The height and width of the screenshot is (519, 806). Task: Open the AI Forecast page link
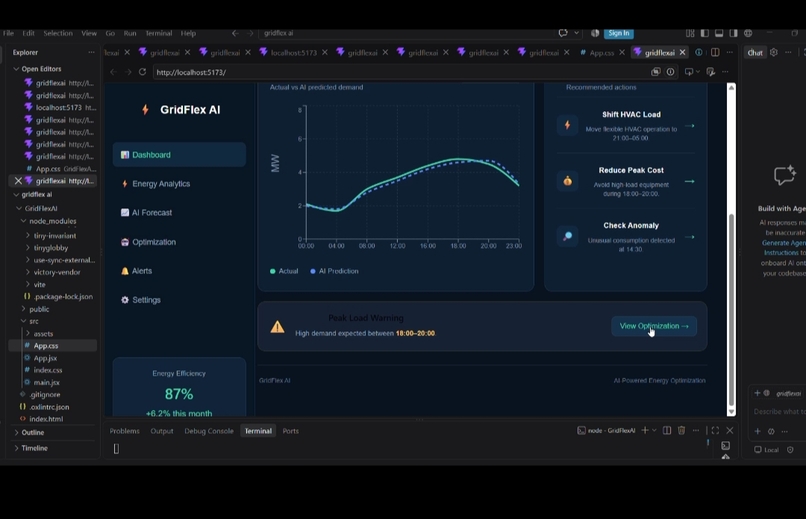152,213
